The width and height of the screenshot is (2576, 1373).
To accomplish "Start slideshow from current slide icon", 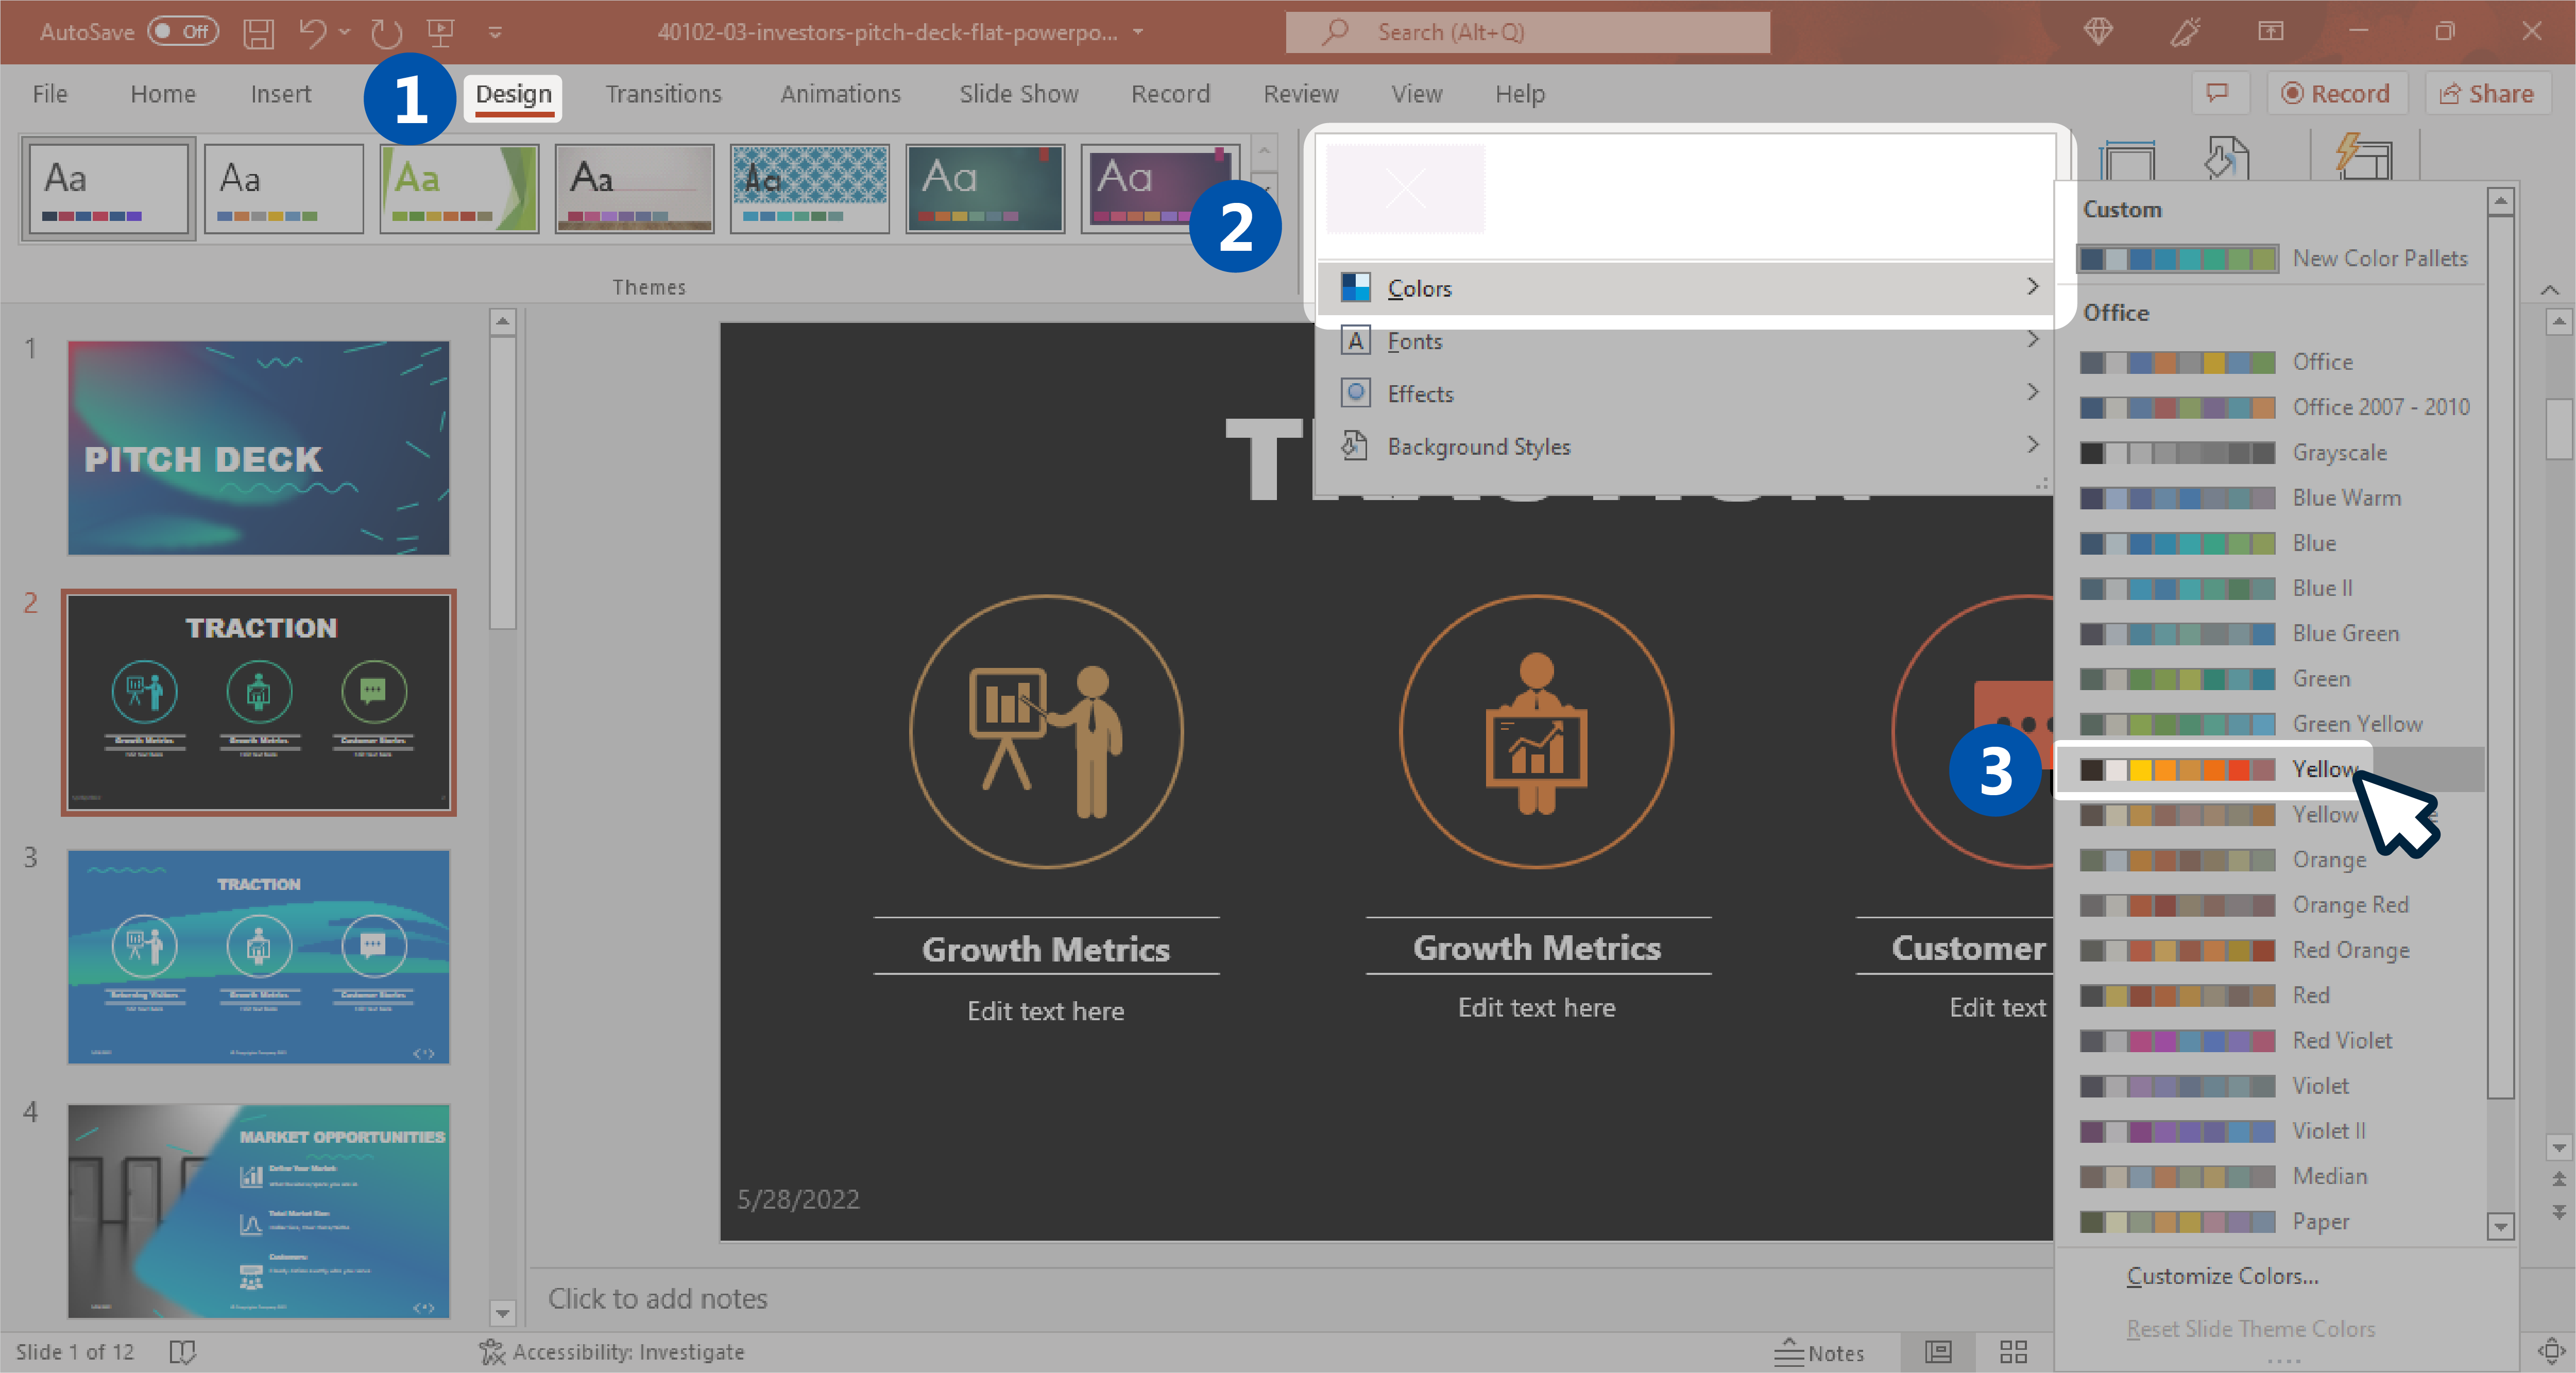I will point(440,32).
